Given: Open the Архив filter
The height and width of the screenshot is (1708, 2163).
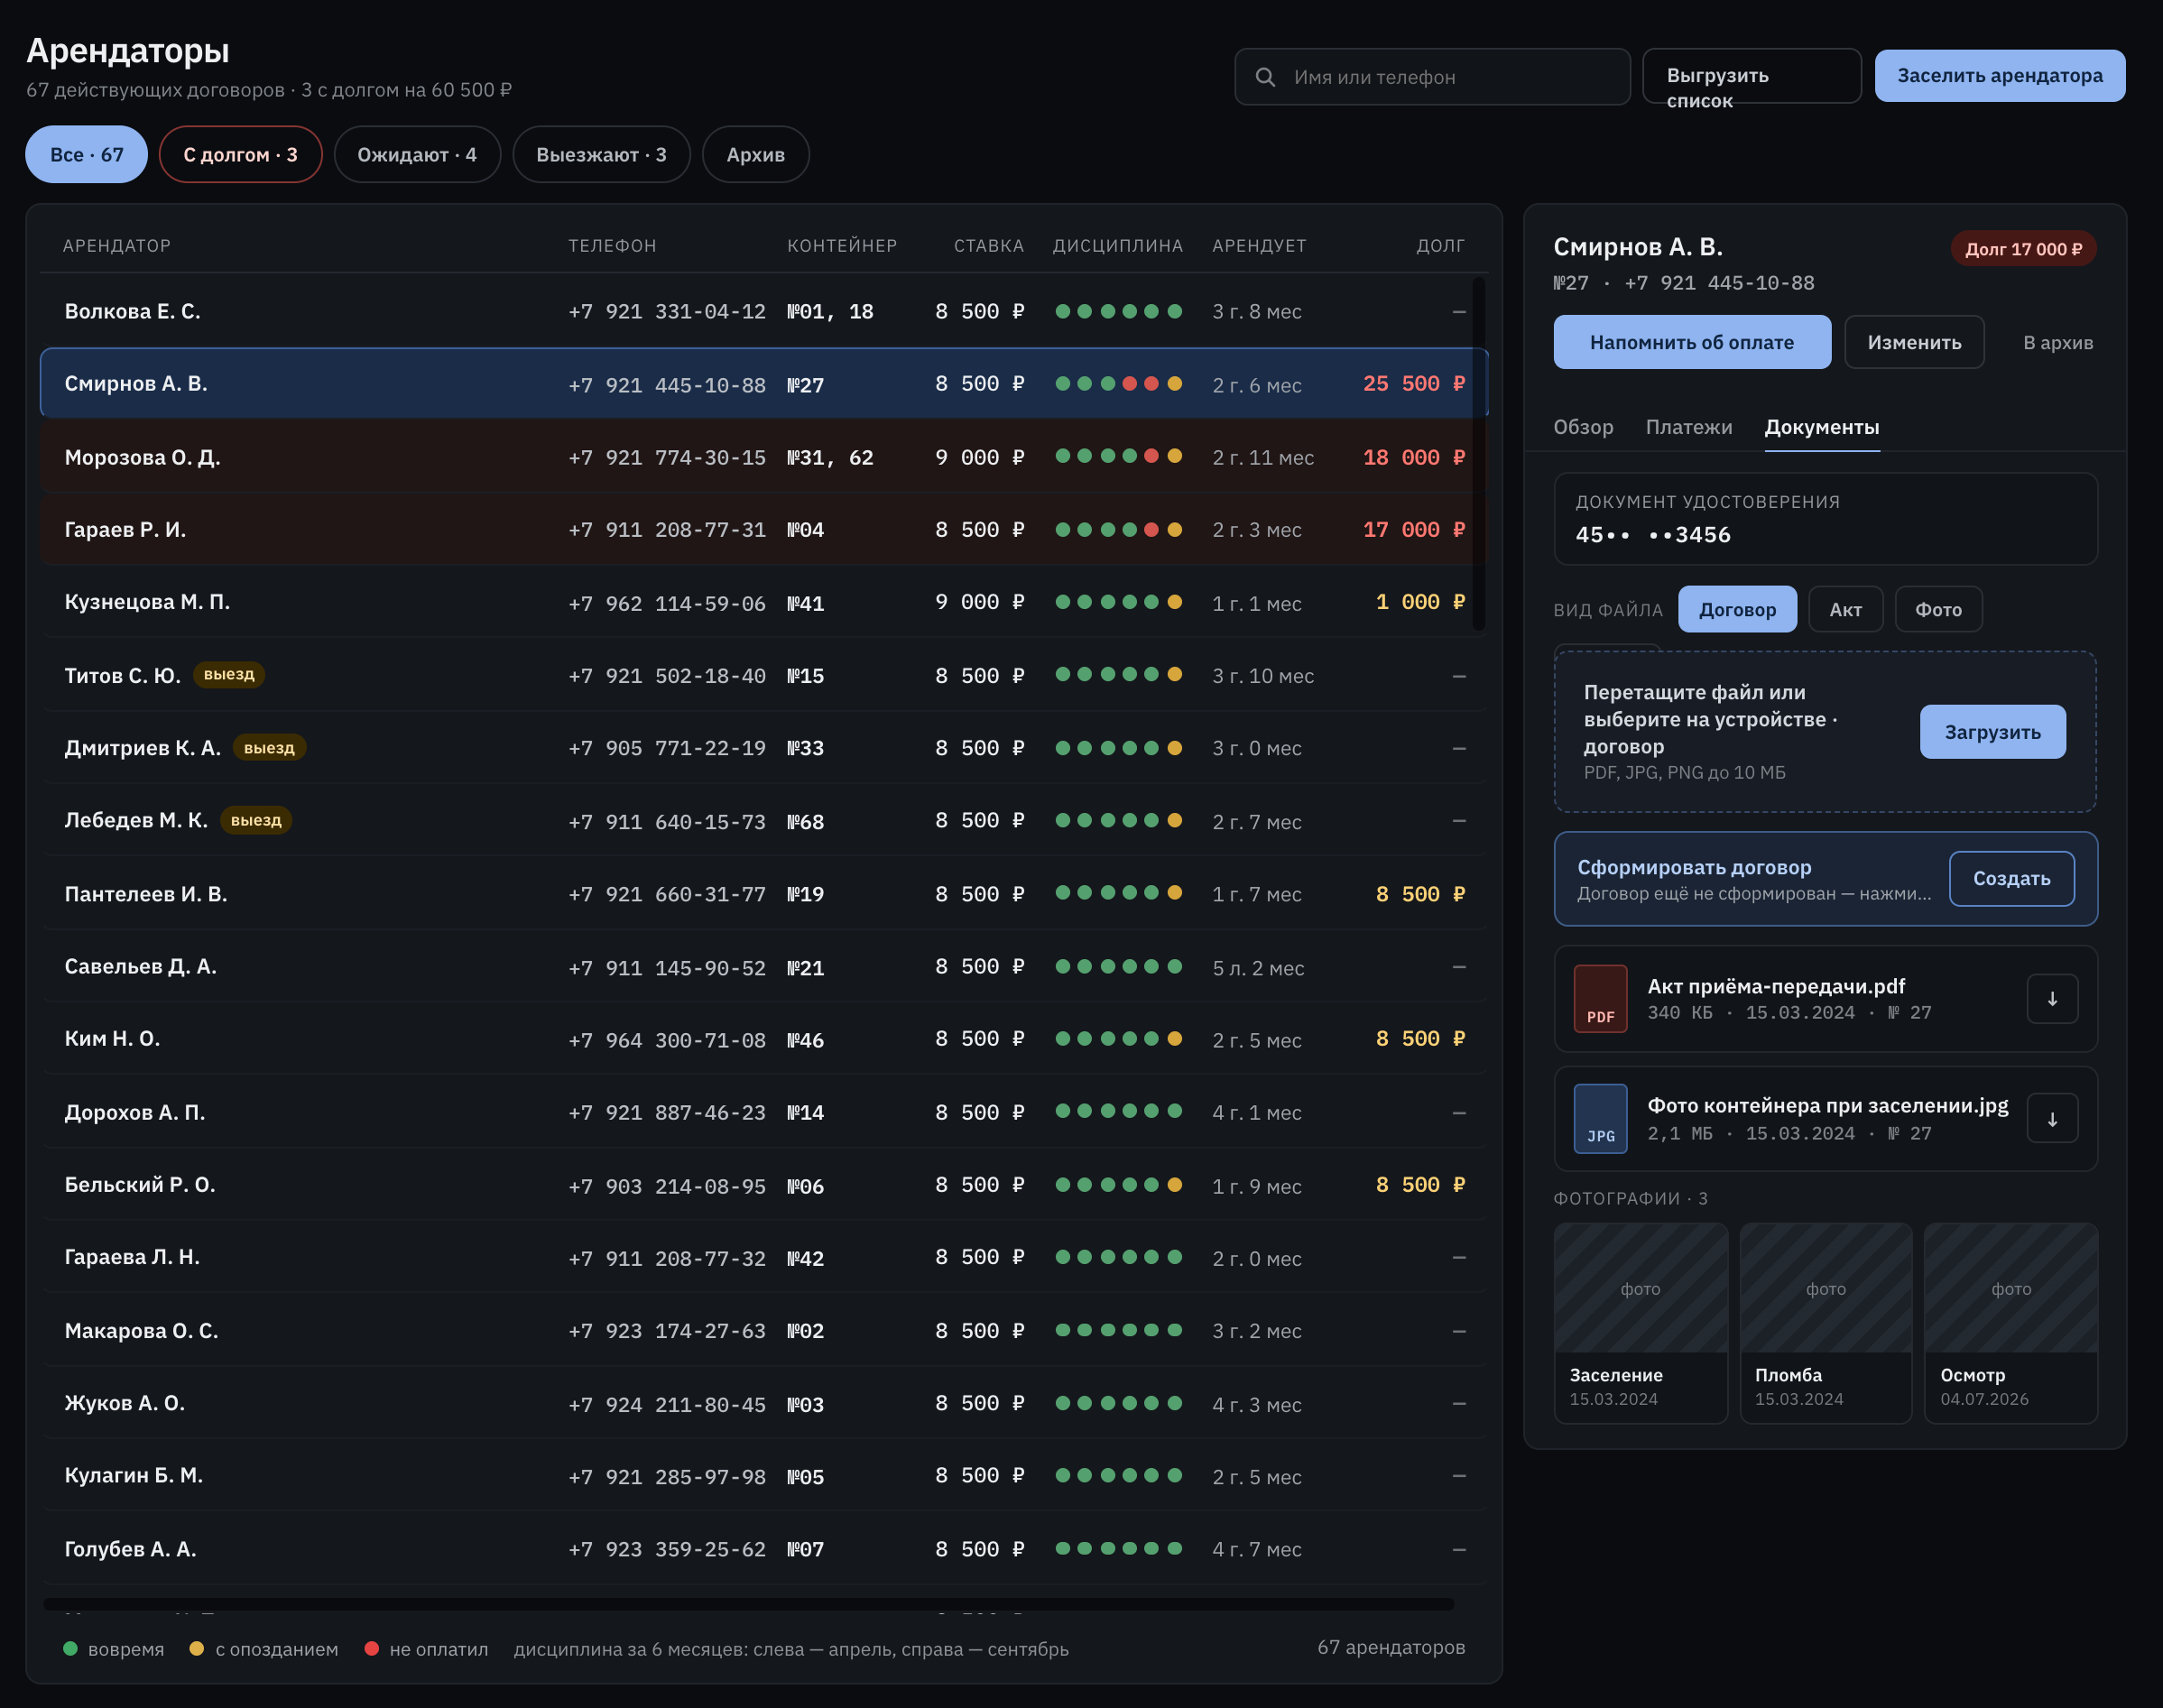Looking at the screenshot, I should tap(755, 154).
